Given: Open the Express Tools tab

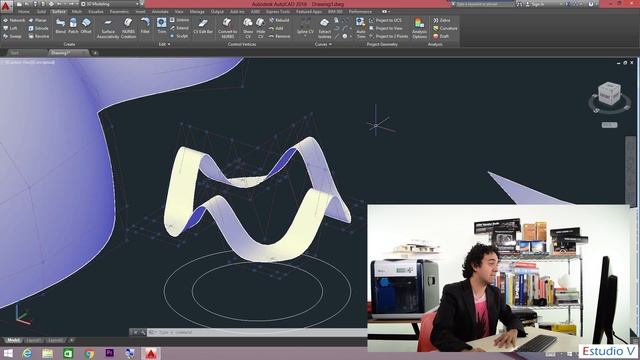Looking at the screenshot, I should (278, 12).
